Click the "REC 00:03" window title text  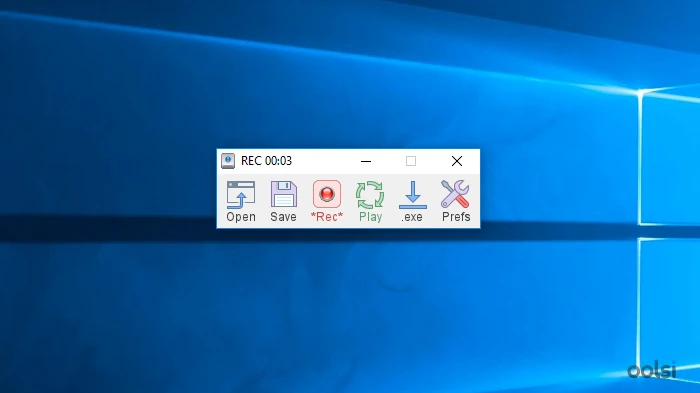266,161
